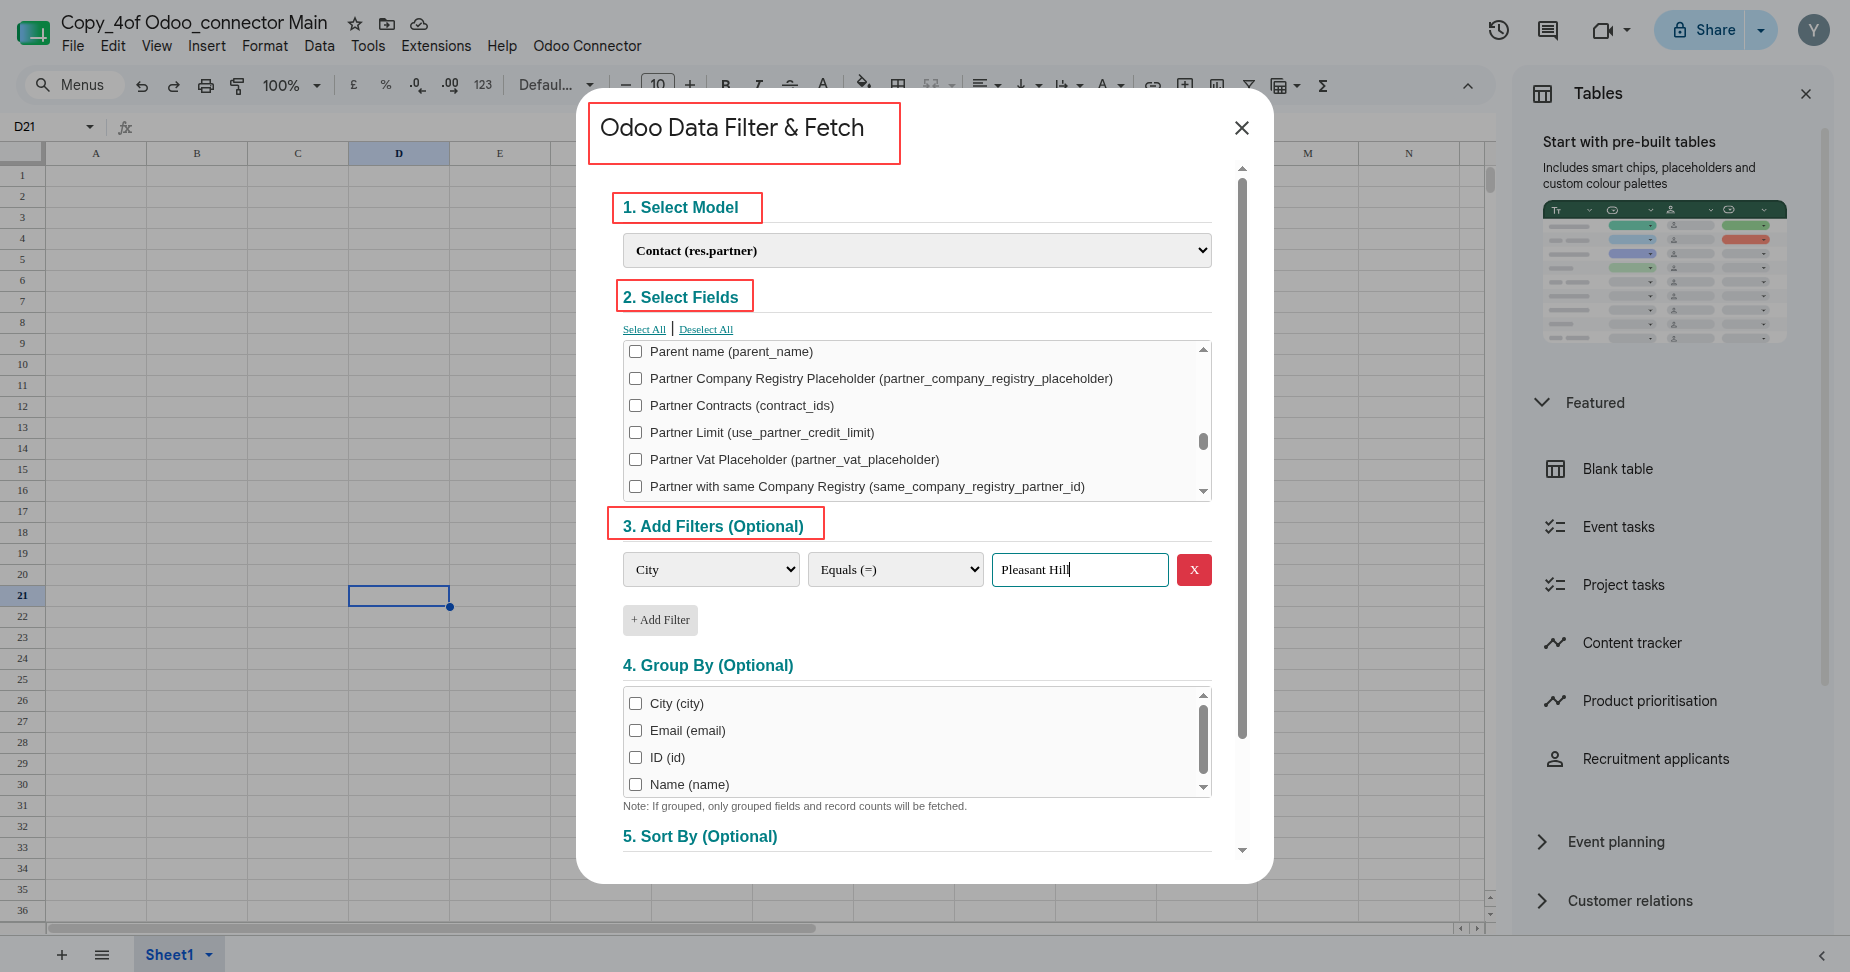Check Partner Contracts (contract_ids) field
Screen dimensions: 1850x972
pyautogui.click(x=635, y=406)
